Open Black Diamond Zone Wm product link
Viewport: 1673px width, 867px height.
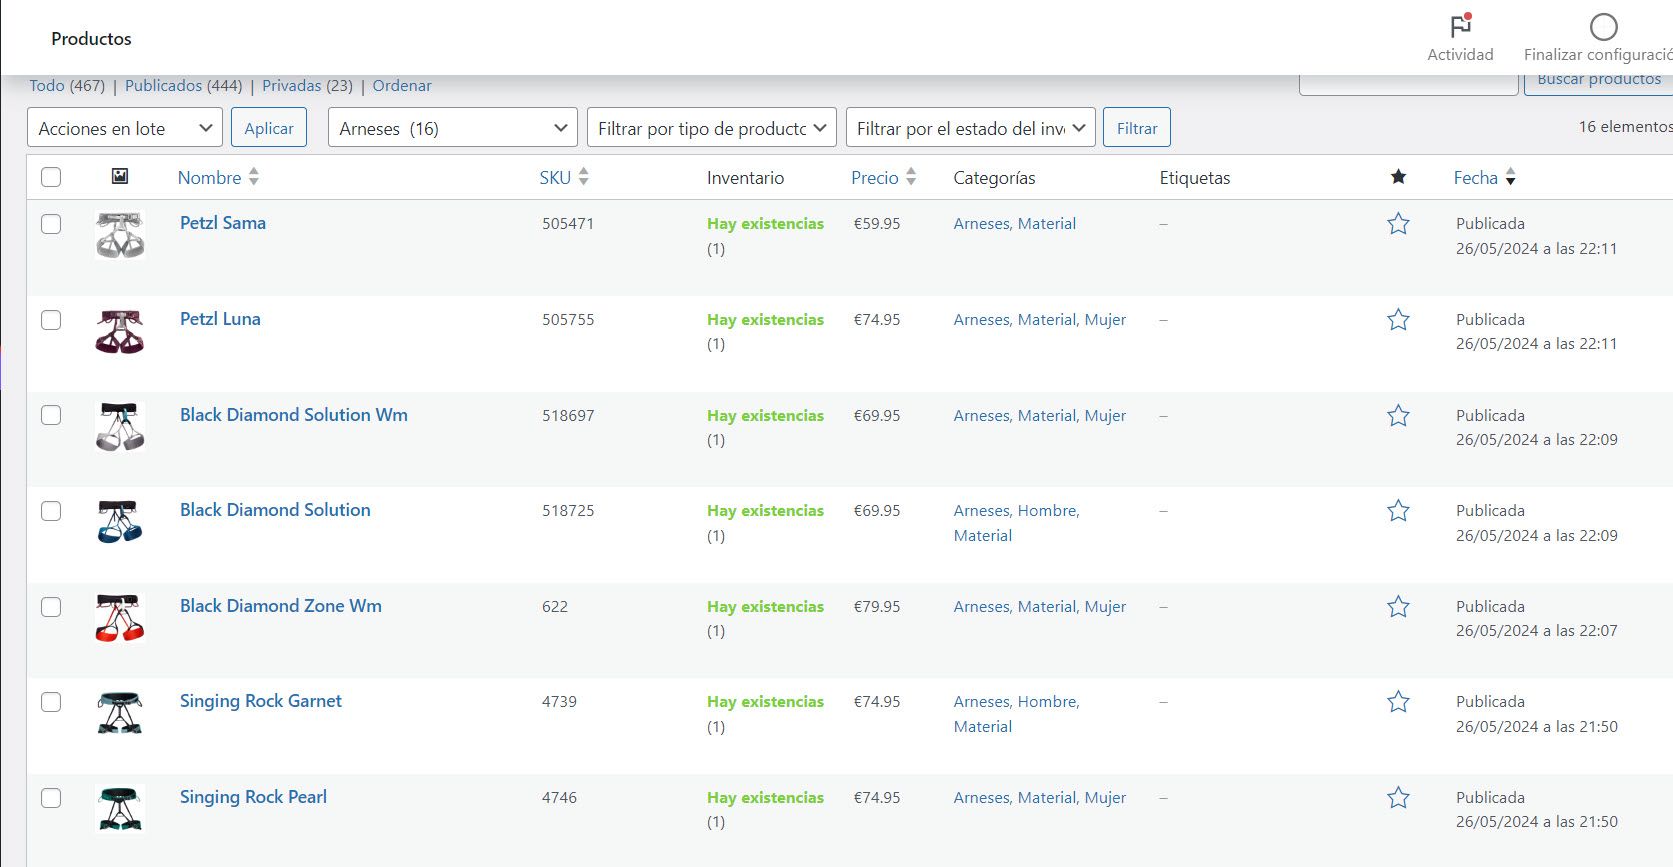pos(281,606)
